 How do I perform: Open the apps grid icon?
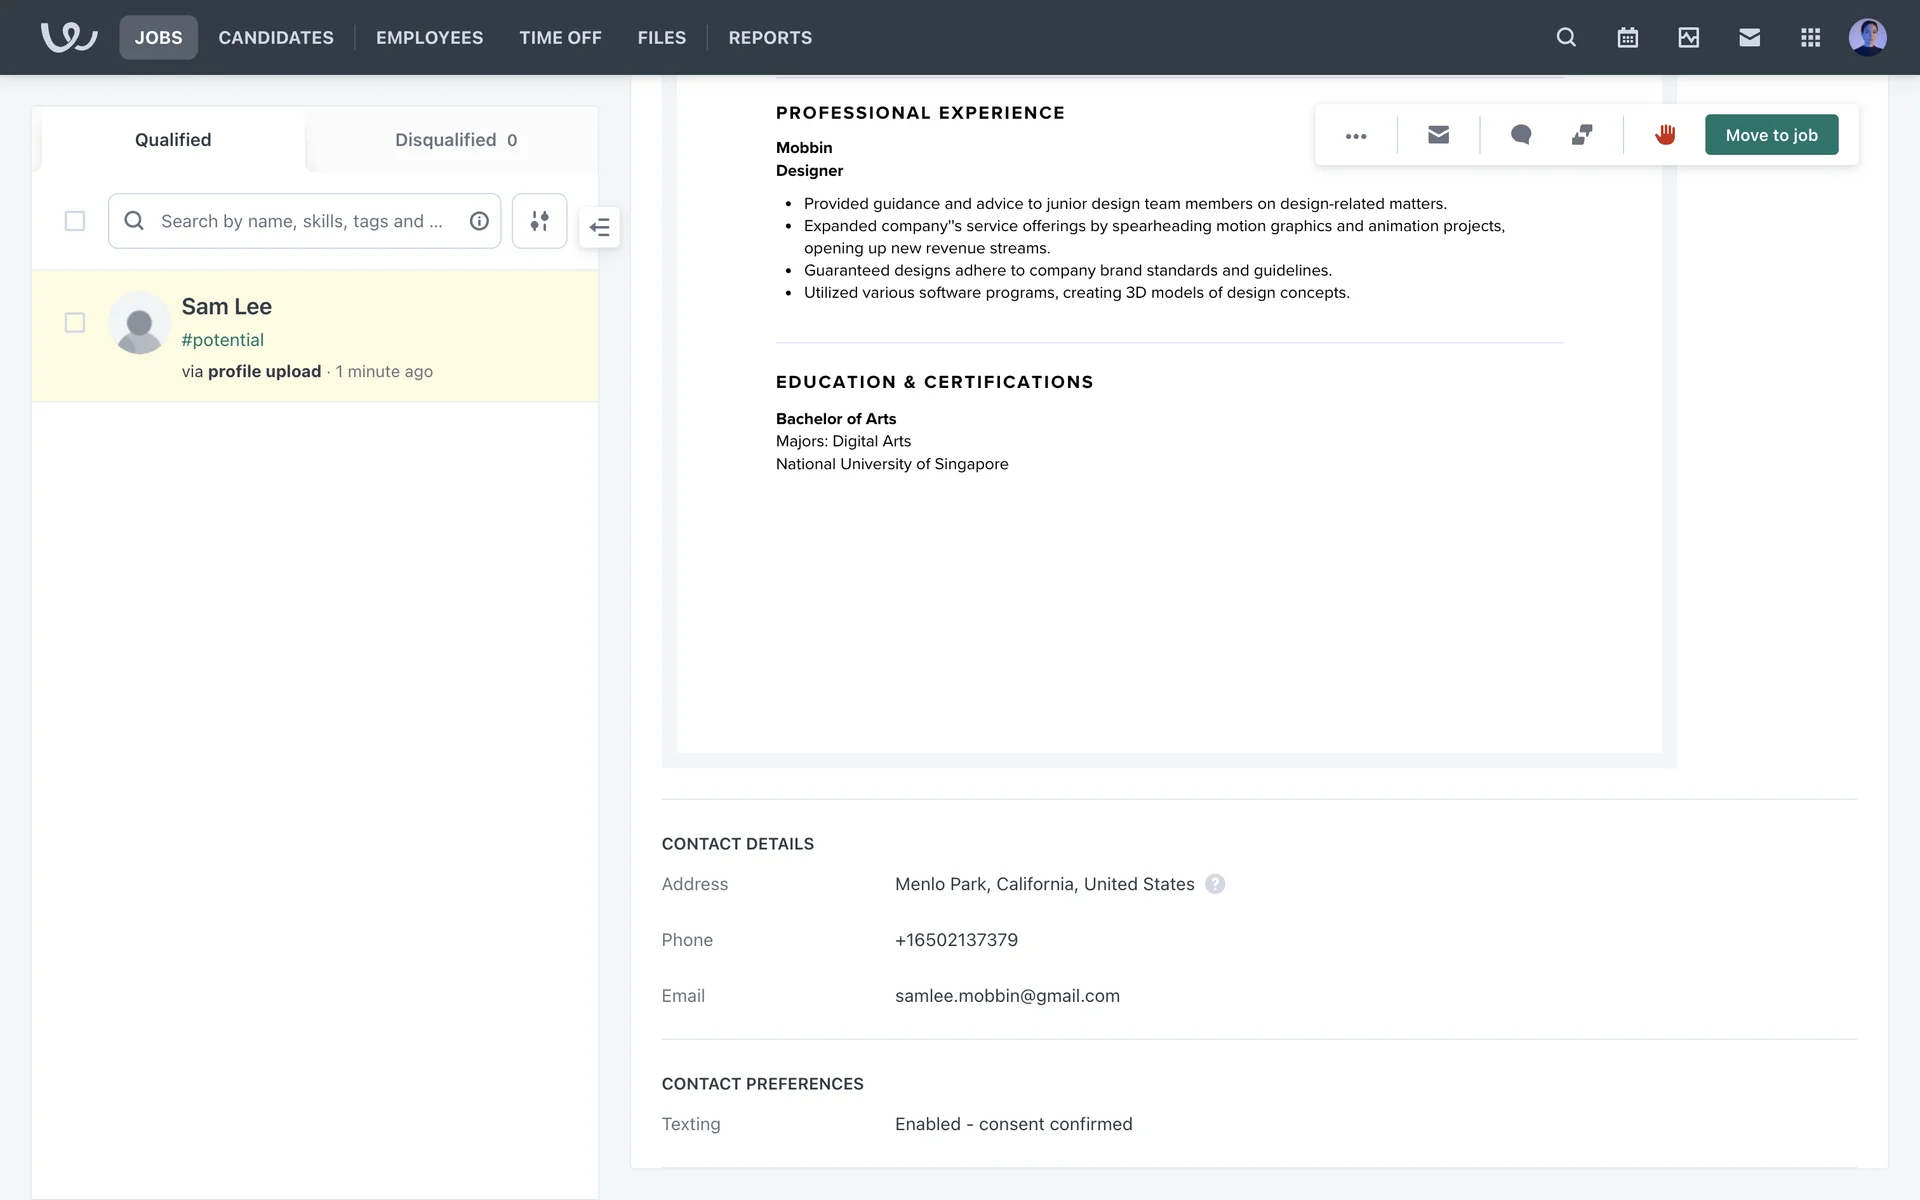(x=1810, y=37)
